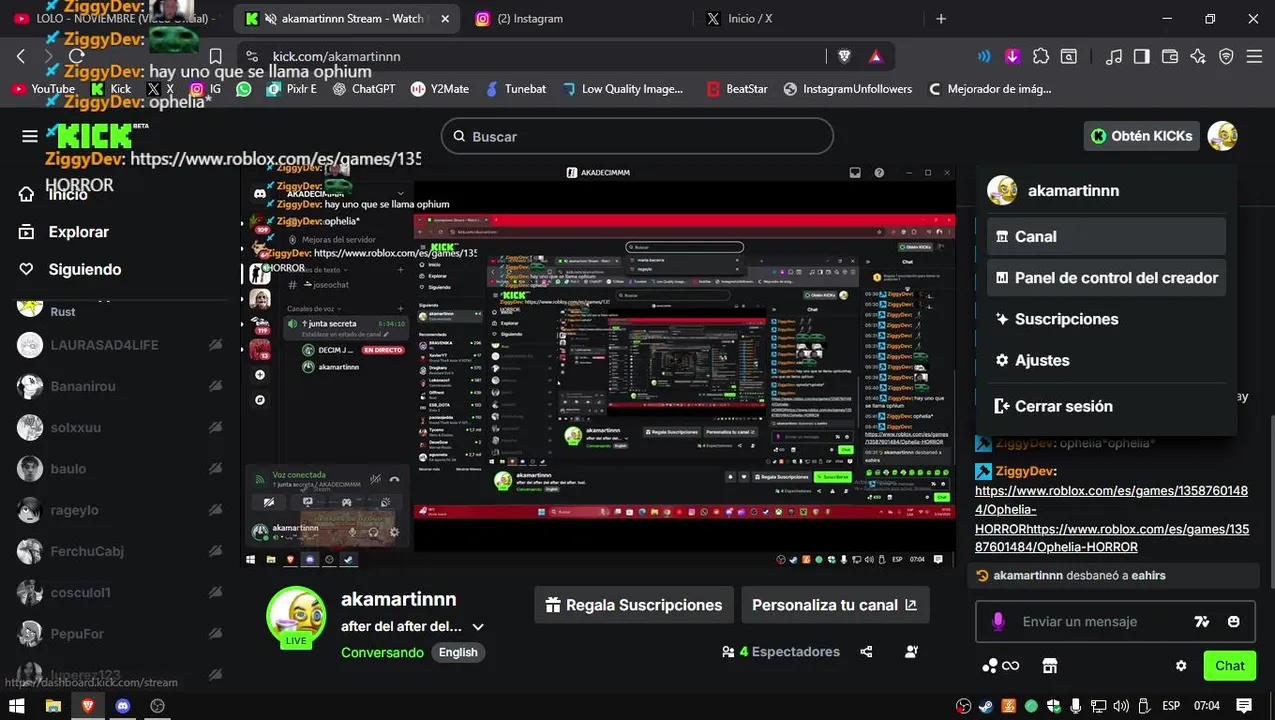Viewport: 1275px width, 720px height.
Task: Open Siguiendo in Kick sidebar
Action: (x=85, y=269)
